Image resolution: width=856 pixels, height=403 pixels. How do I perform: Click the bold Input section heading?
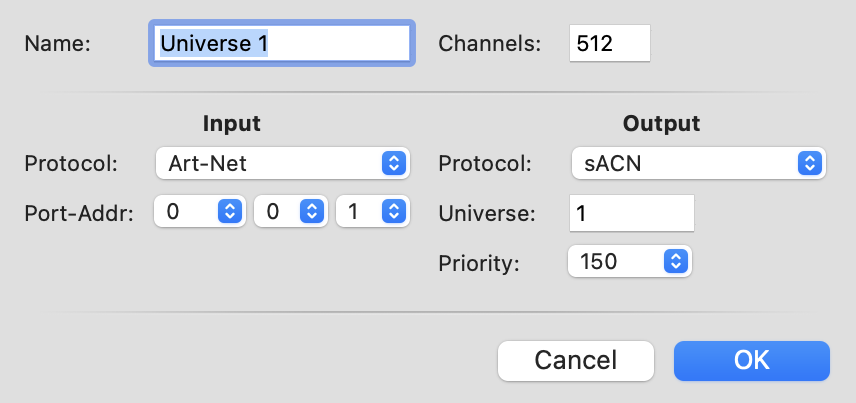(x=231, y=124)
